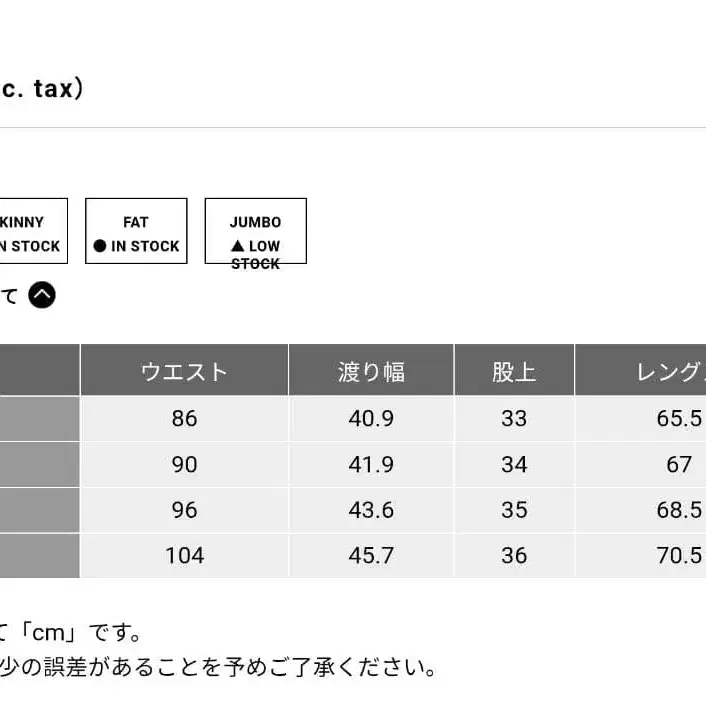Click the waist value 90 cell

tap(184, 464)
